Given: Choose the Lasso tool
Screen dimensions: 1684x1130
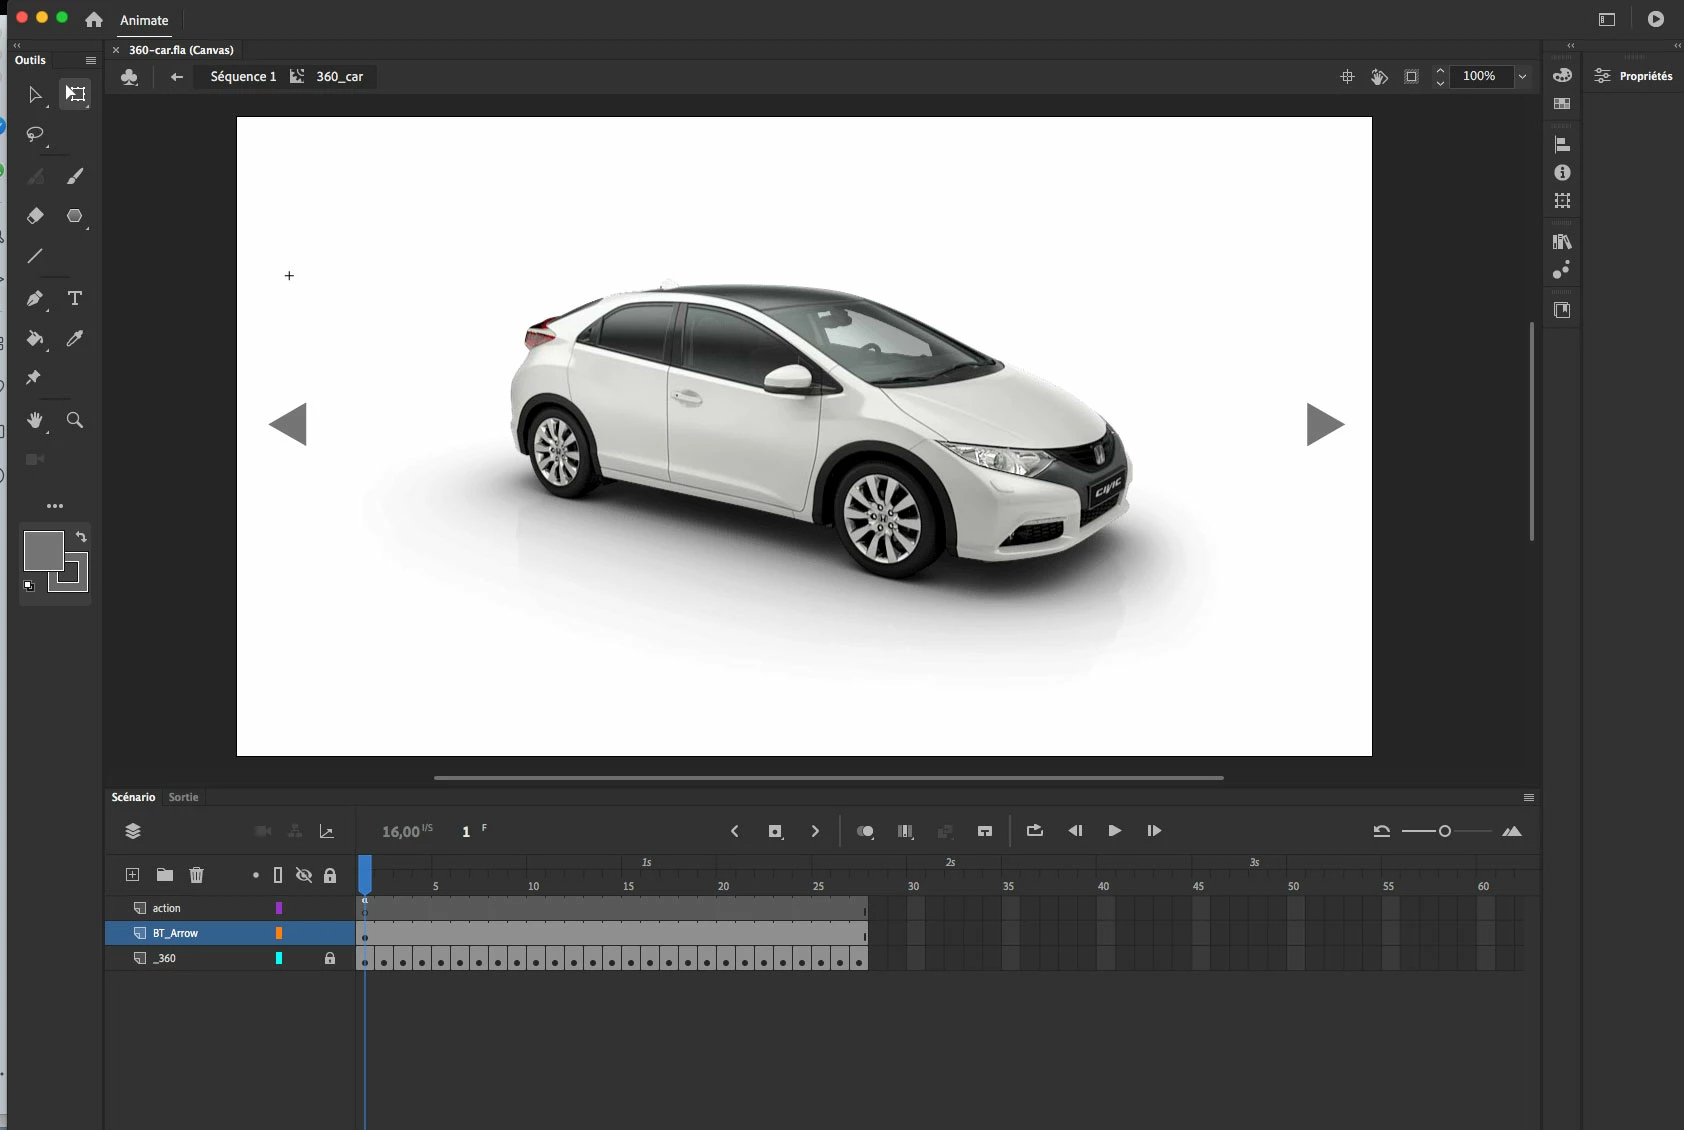Looking at the screenshot, I should click(35, 134).
